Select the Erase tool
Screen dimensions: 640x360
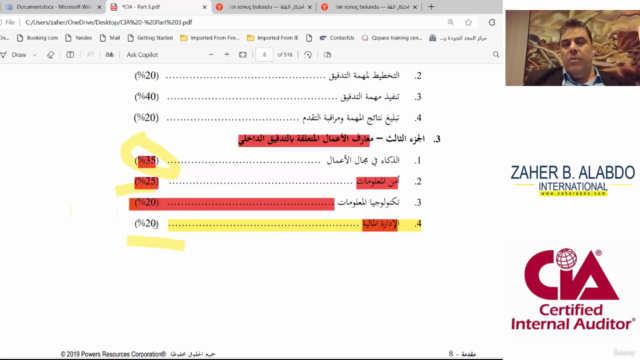(x=50, y=55)
